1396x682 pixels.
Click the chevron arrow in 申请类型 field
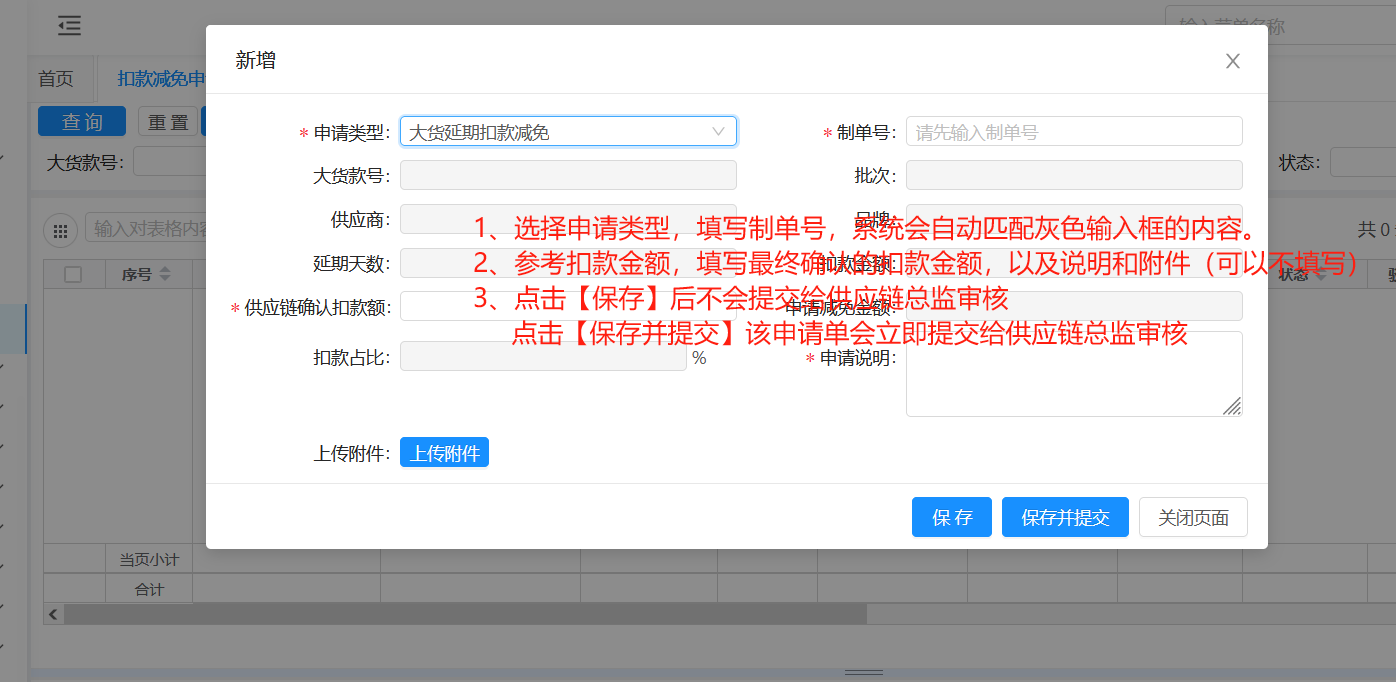(x=718, y=132)
